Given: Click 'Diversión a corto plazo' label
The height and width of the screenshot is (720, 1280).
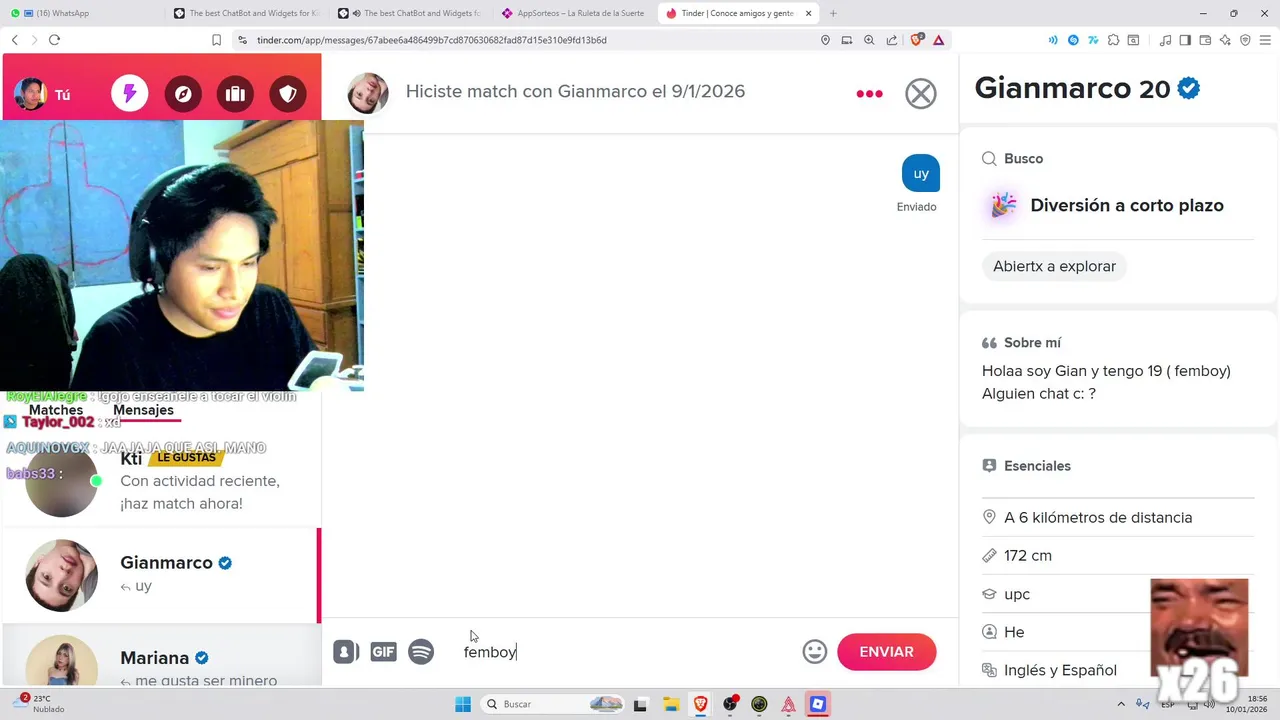Looking at the screenshot, I should [x=1127, y=205].
